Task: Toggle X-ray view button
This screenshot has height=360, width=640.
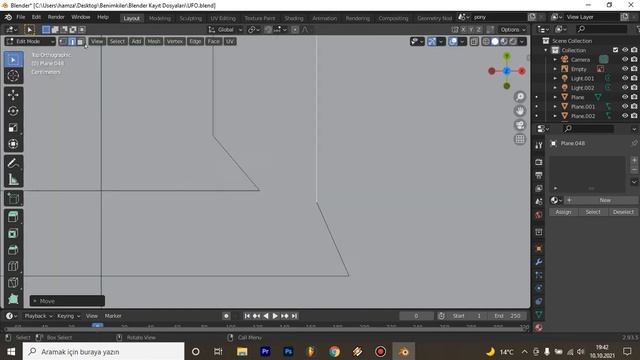Action: [x=474, y=41]
